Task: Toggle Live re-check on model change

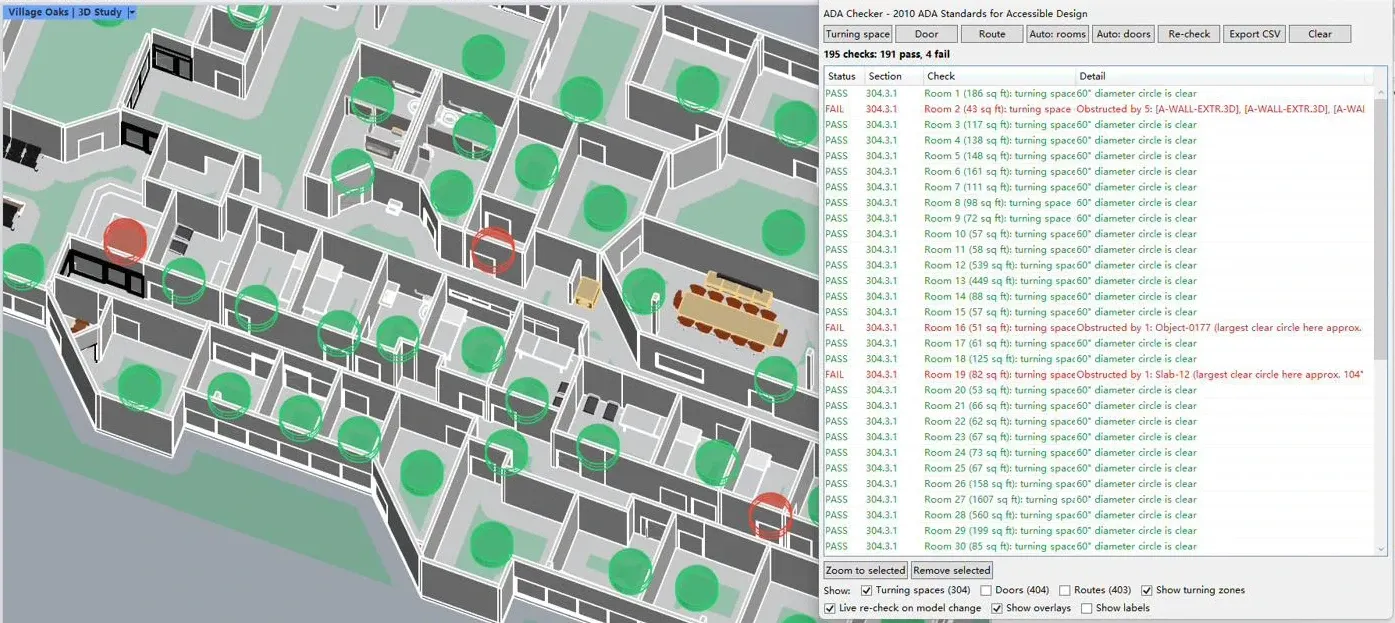Action: click(x=830, y=608)
